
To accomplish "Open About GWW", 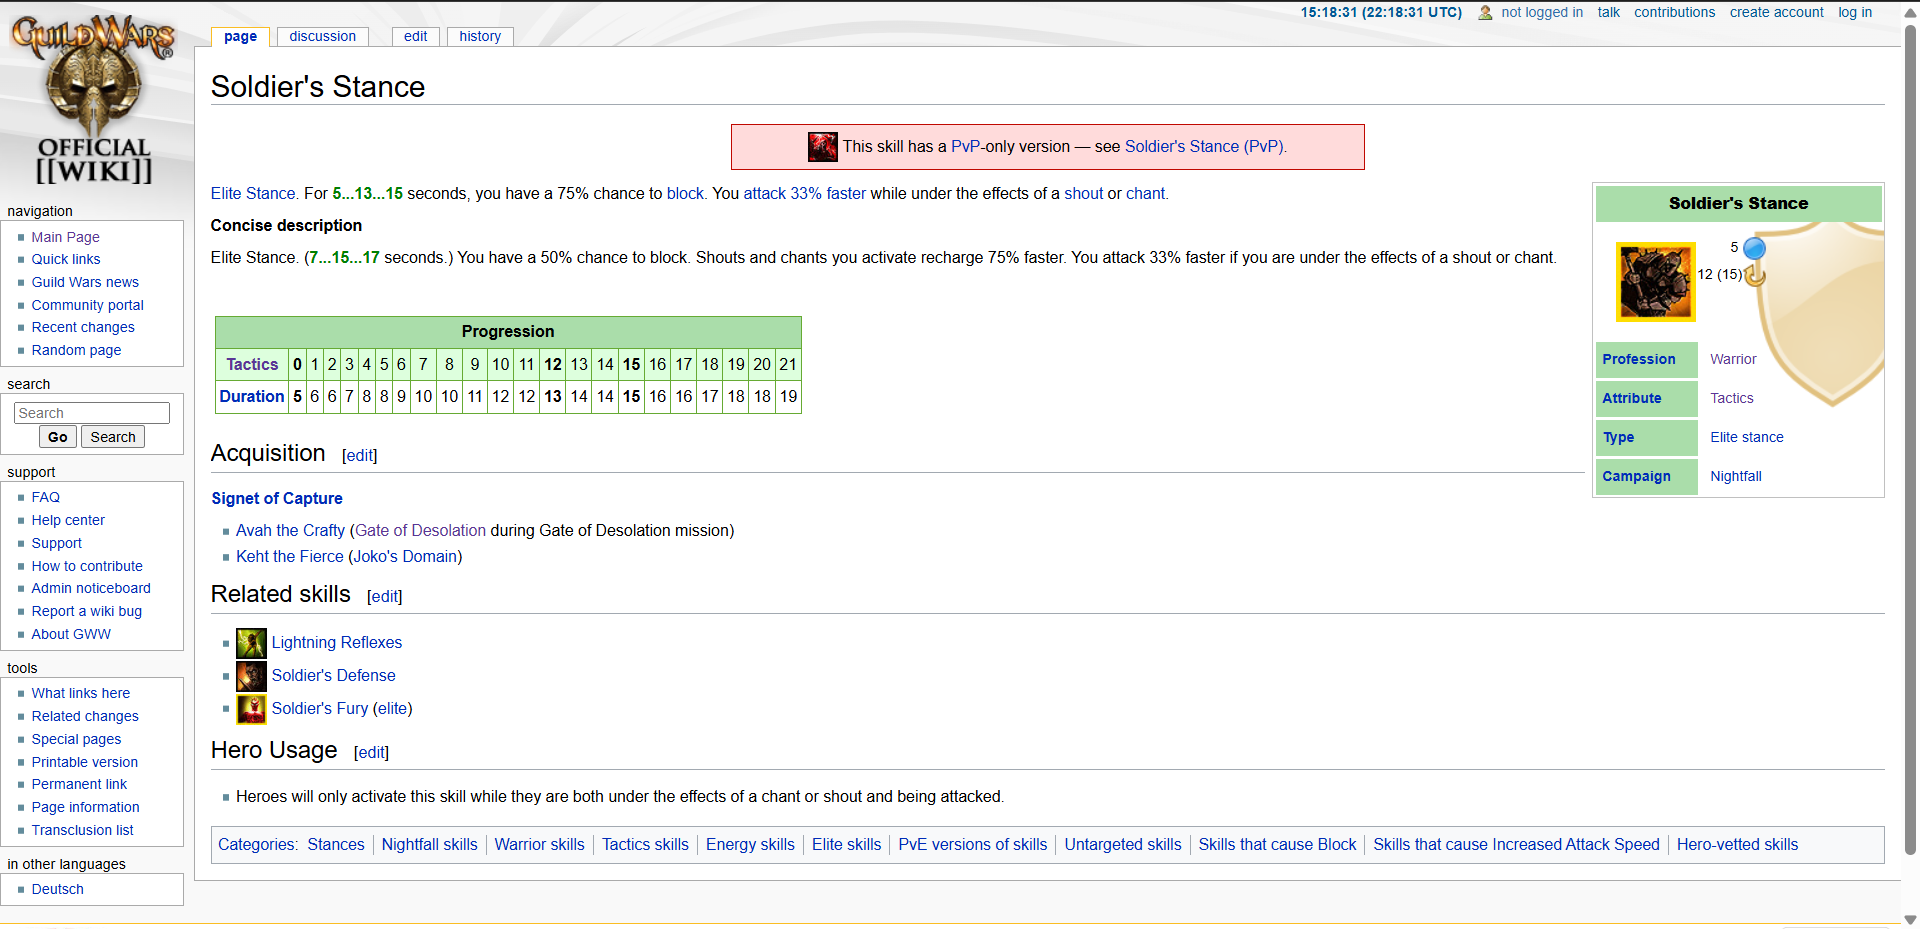I will coord(70,634).
